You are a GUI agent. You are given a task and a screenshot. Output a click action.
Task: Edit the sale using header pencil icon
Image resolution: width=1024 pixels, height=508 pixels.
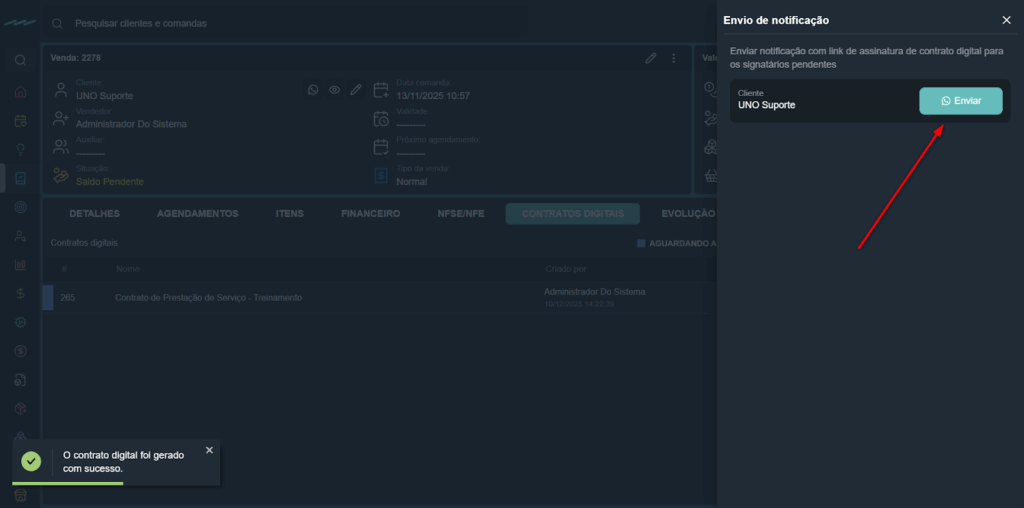pos(651,59)
